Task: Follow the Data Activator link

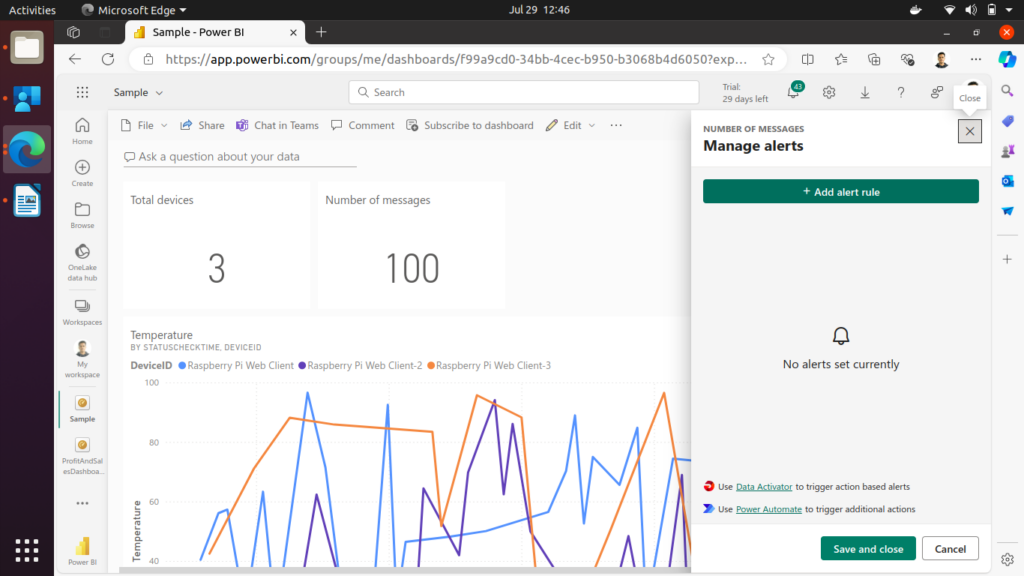Action: click(x=764, y=487)
